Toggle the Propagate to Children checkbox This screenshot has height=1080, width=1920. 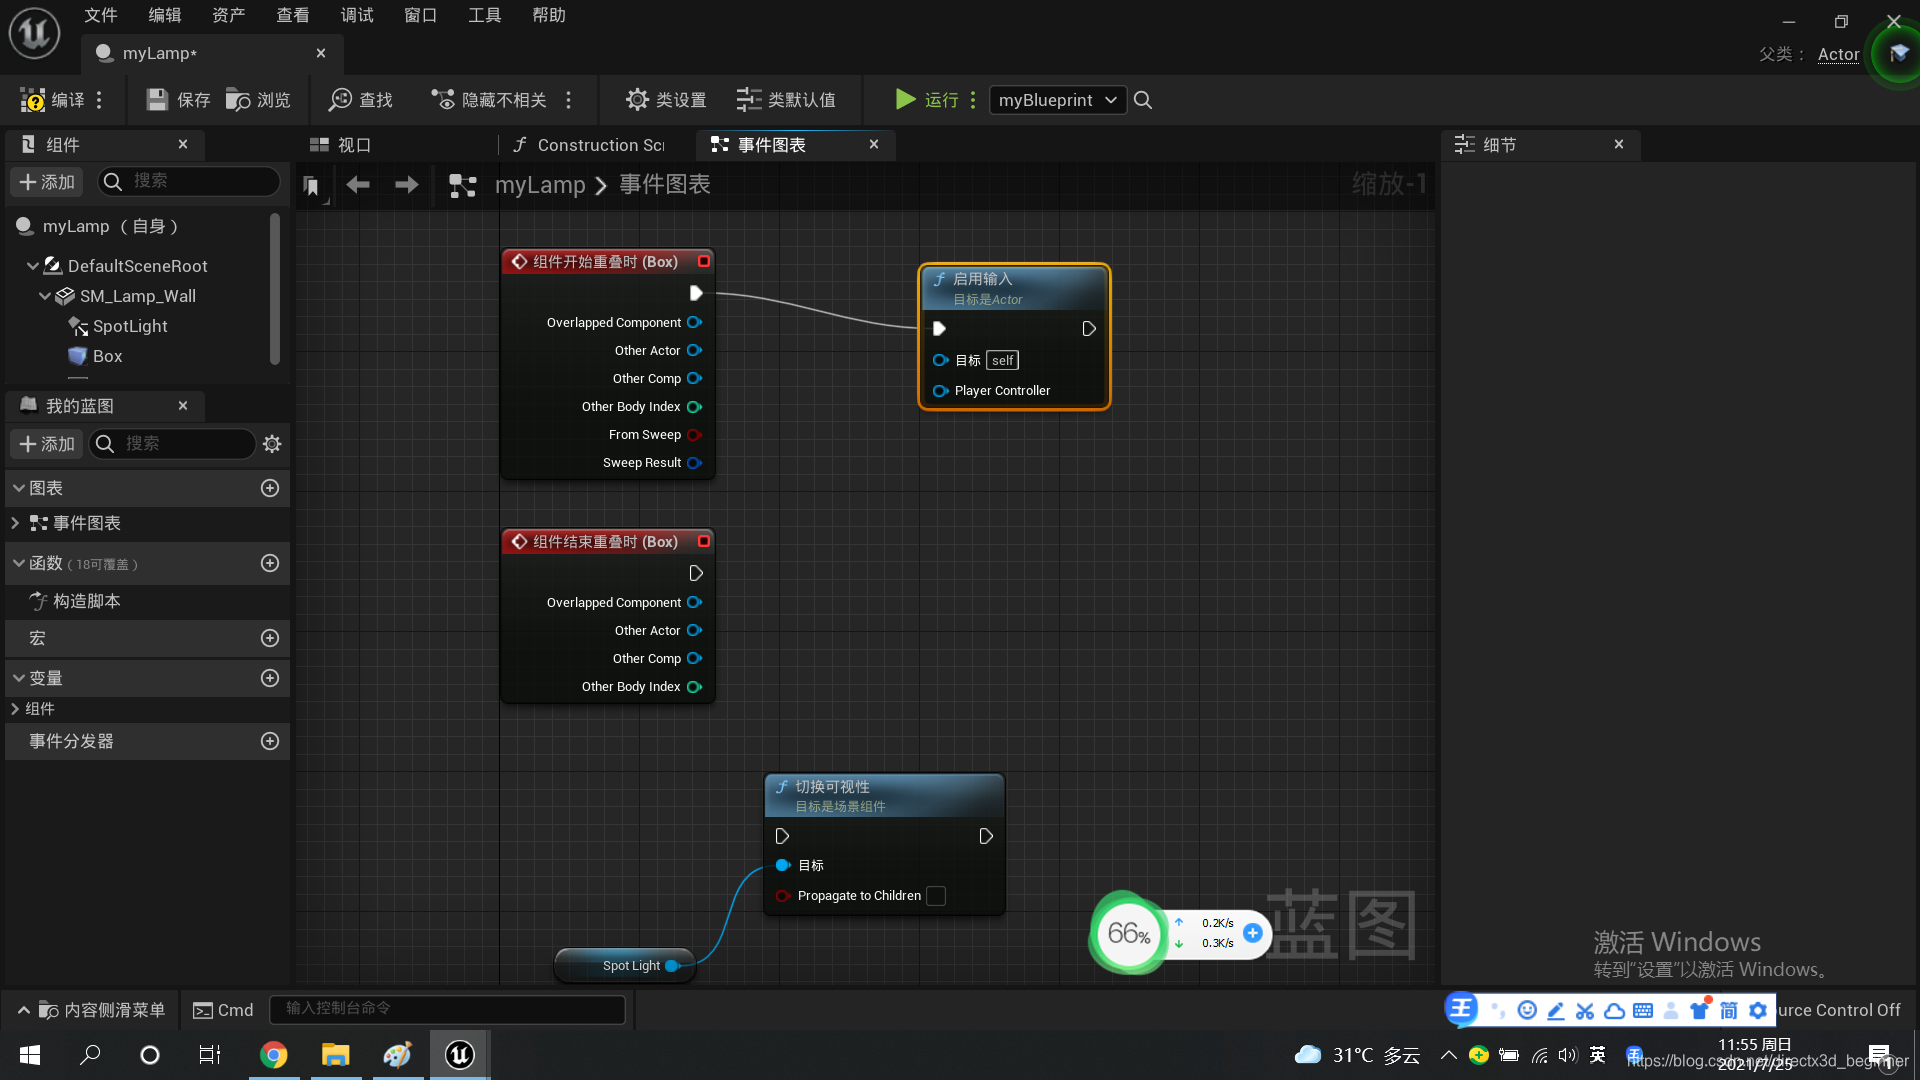click(936, 896)
